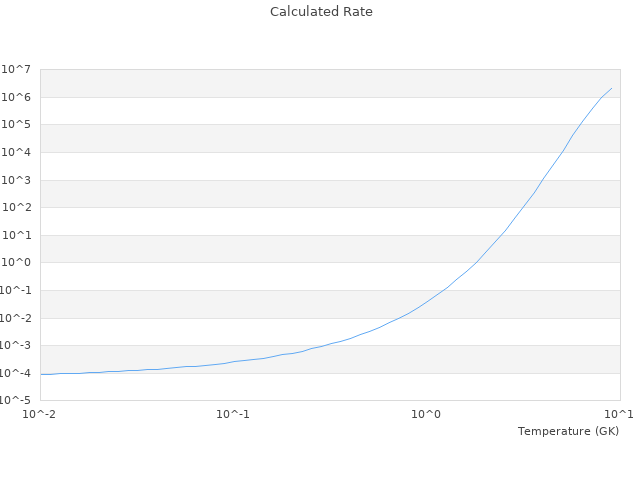
Task: Select the 10^6 y-axis tick label
Action: (17, 97)
